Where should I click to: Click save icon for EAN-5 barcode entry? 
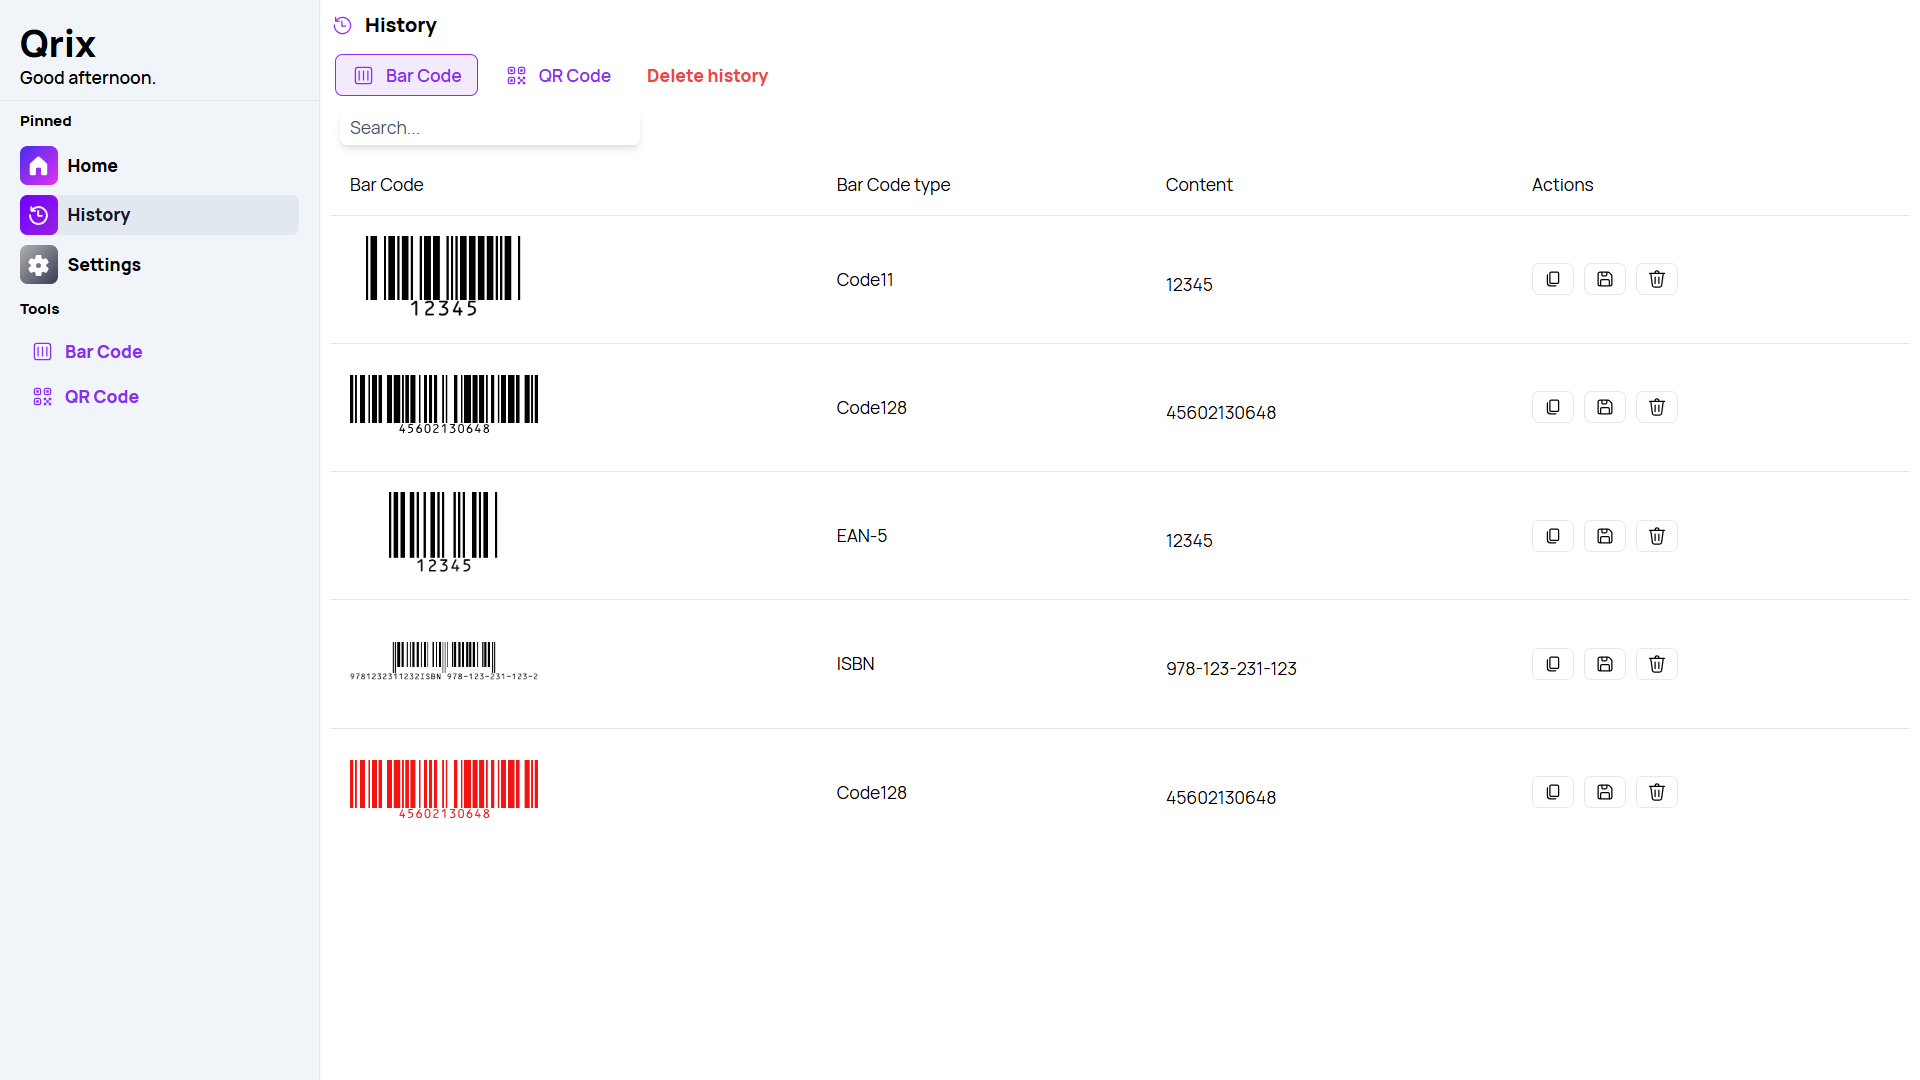click(x=1605, y=535)
